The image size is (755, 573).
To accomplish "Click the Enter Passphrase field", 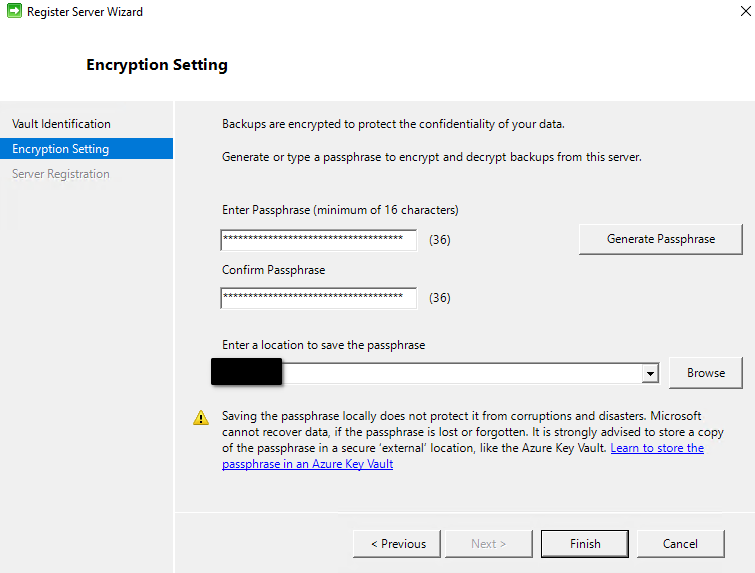I will point(319,240).
